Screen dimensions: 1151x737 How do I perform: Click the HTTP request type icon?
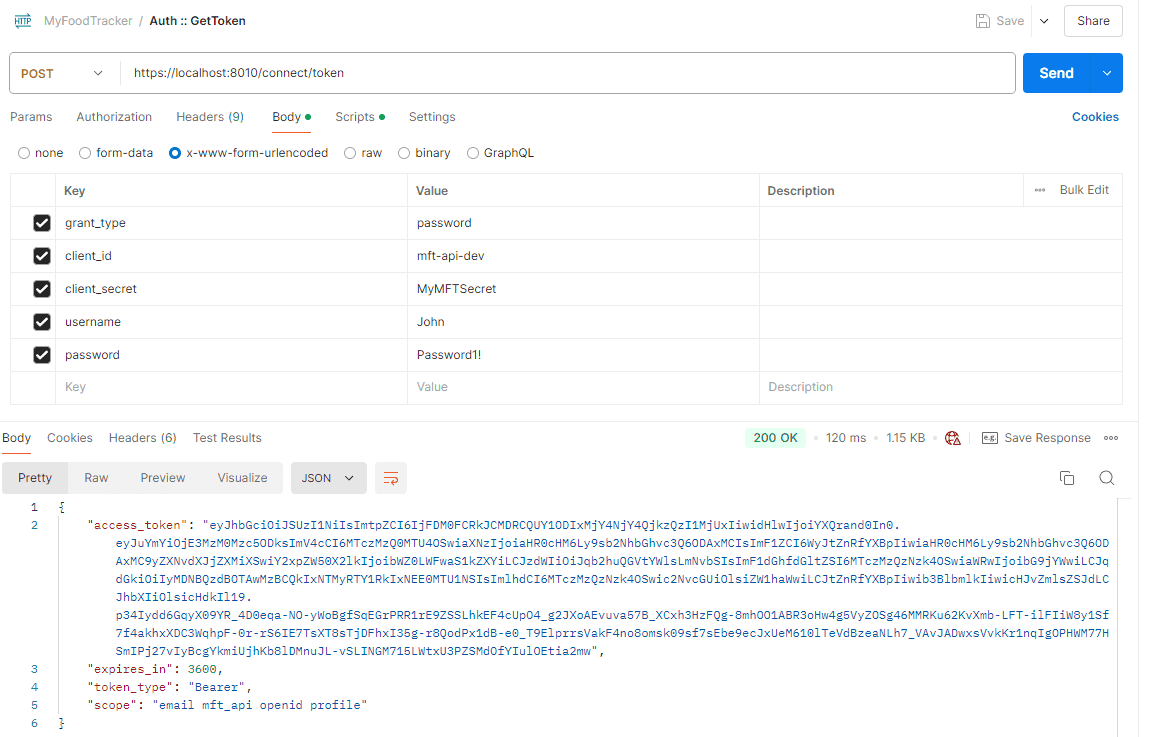22,21
